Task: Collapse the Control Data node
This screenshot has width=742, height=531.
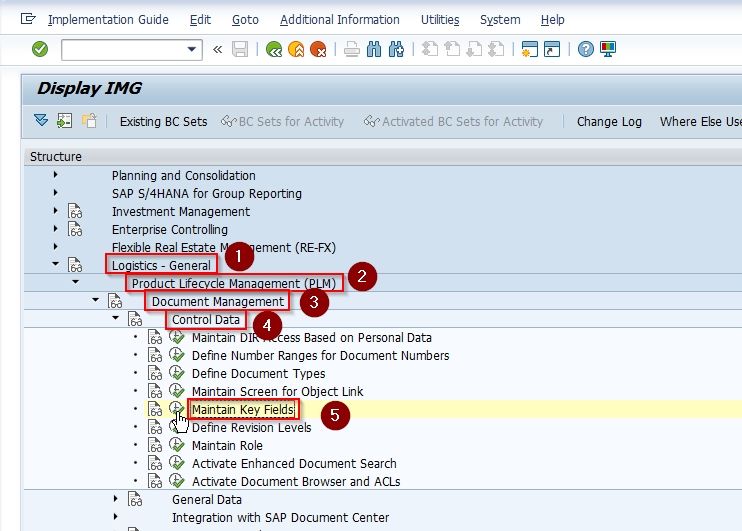Action: tap(115, 318)
